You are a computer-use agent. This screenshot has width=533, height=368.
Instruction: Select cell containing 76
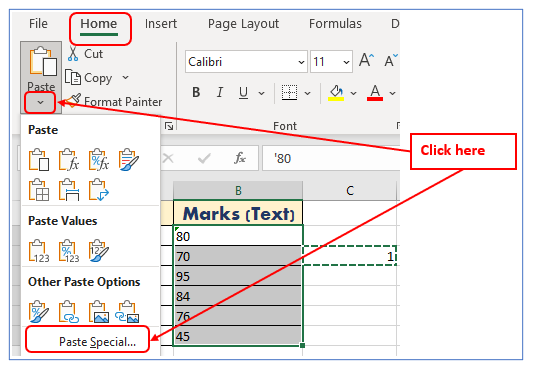coord(238,316)
